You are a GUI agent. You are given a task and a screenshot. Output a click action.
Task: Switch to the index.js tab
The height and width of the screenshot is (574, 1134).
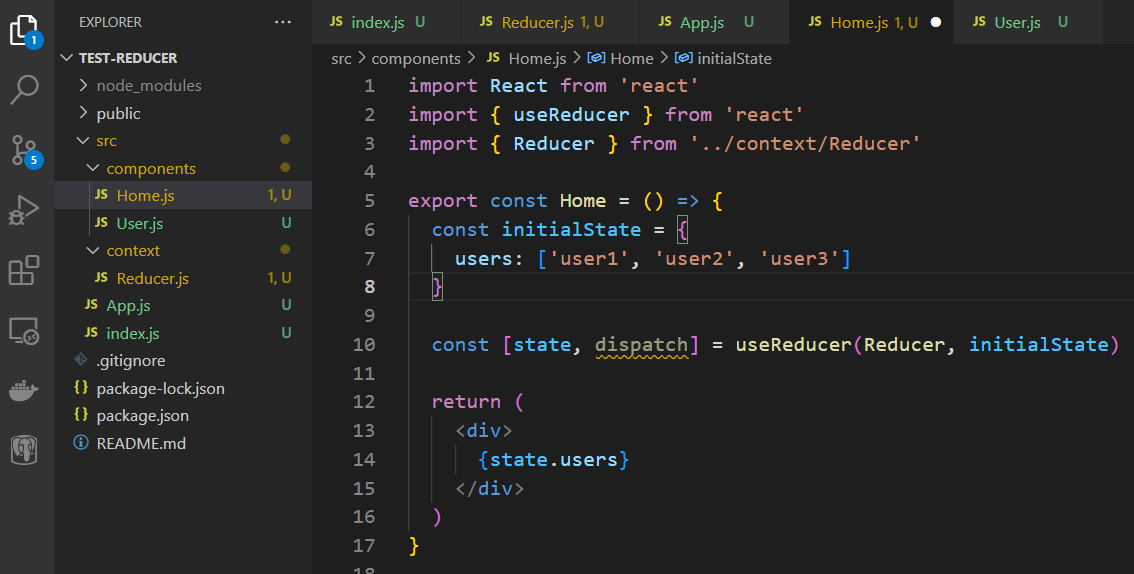386,22
